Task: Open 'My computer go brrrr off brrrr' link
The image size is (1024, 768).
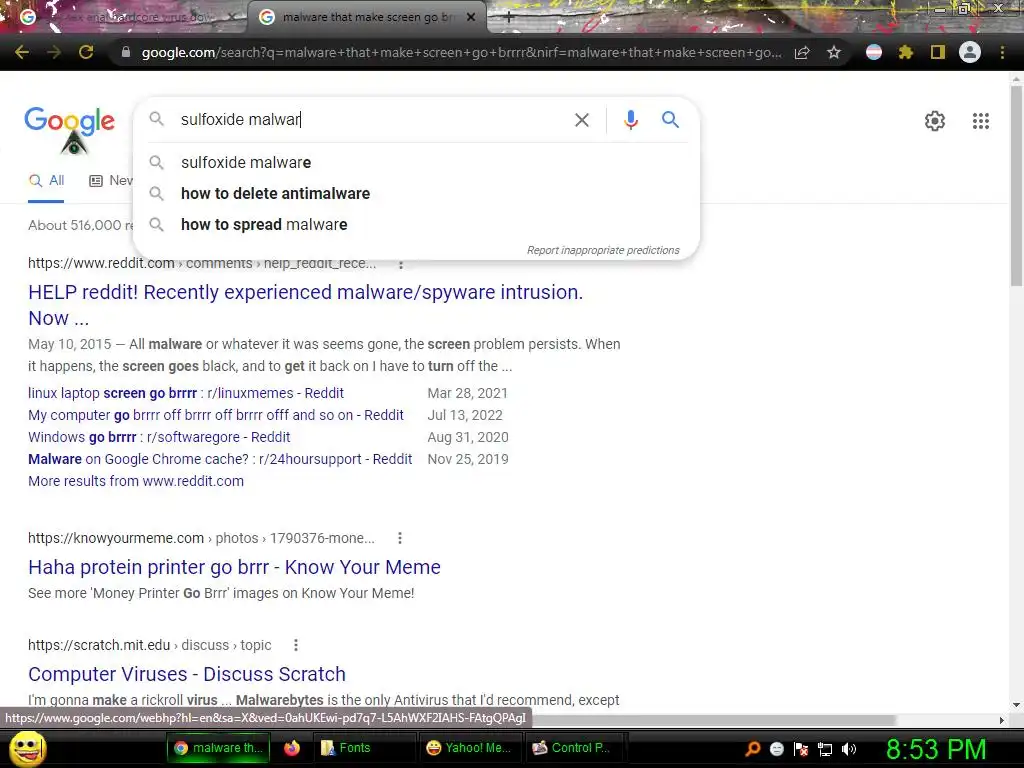Action: click(216, 415)
